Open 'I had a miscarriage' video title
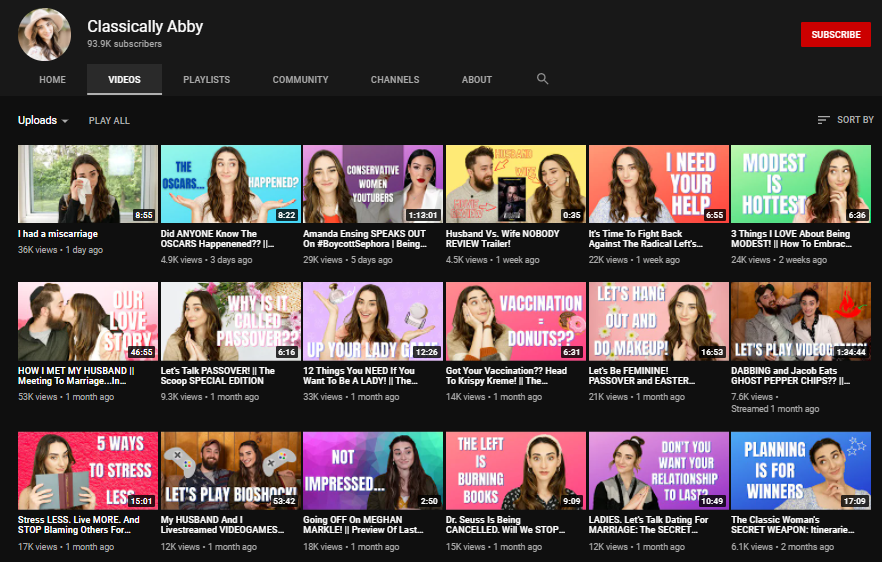This screenshot has width=882, height=562. (x=58, y=233)
